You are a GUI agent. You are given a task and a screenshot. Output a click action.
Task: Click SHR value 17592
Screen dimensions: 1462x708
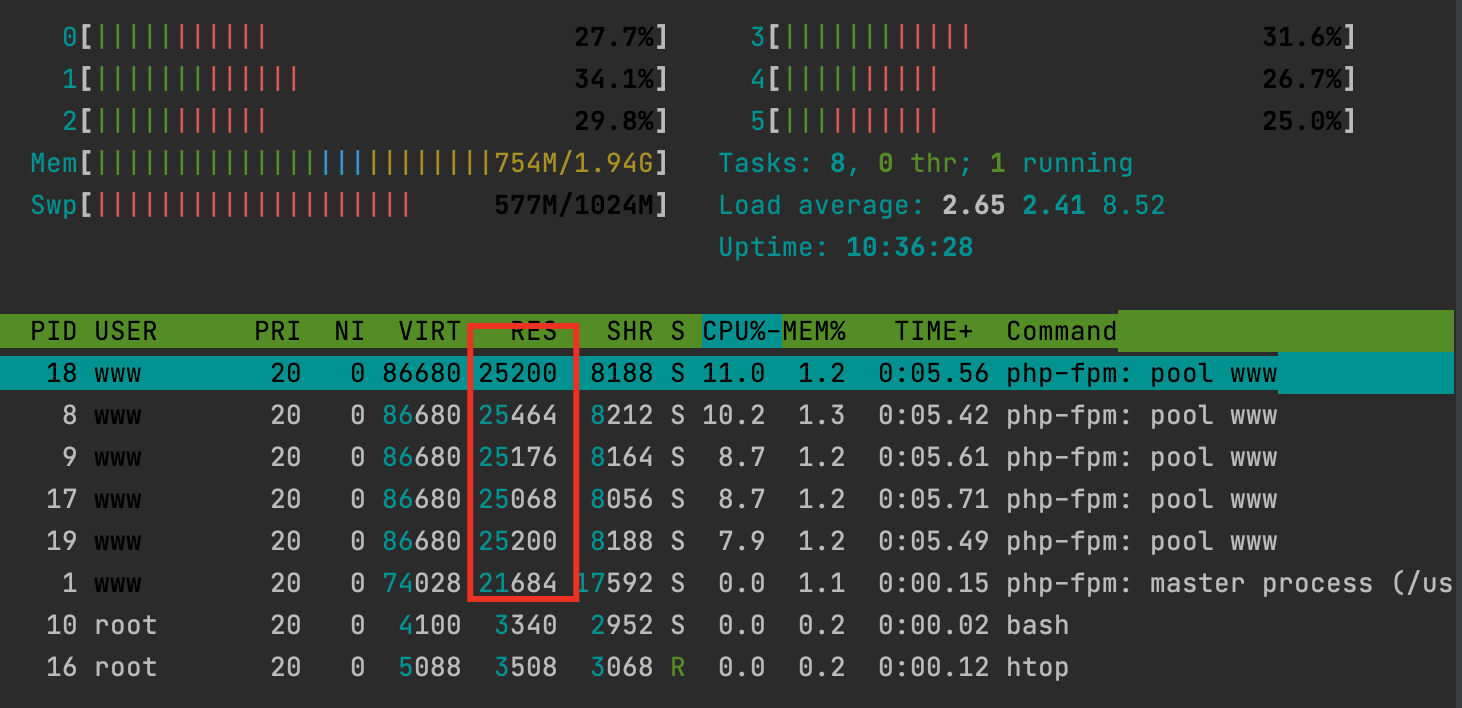pos(615,583)
